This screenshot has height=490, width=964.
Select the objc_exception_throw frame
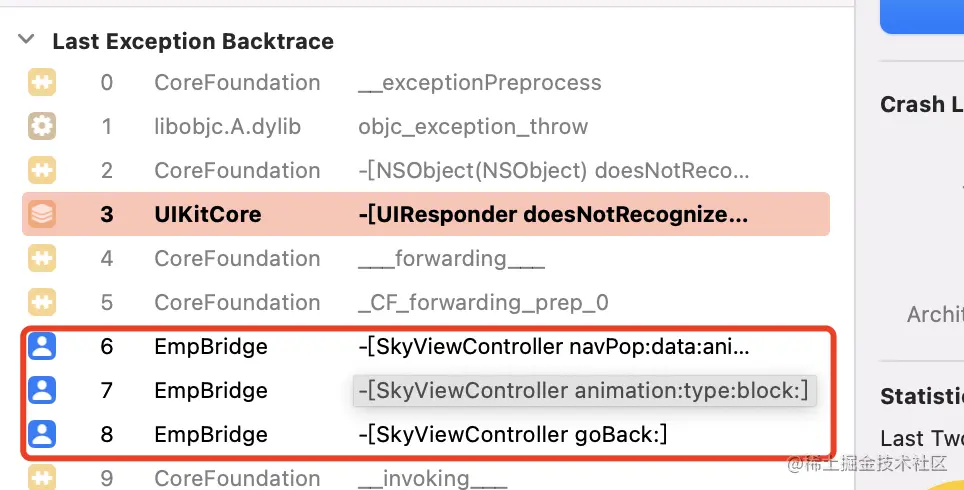point(473,127)
